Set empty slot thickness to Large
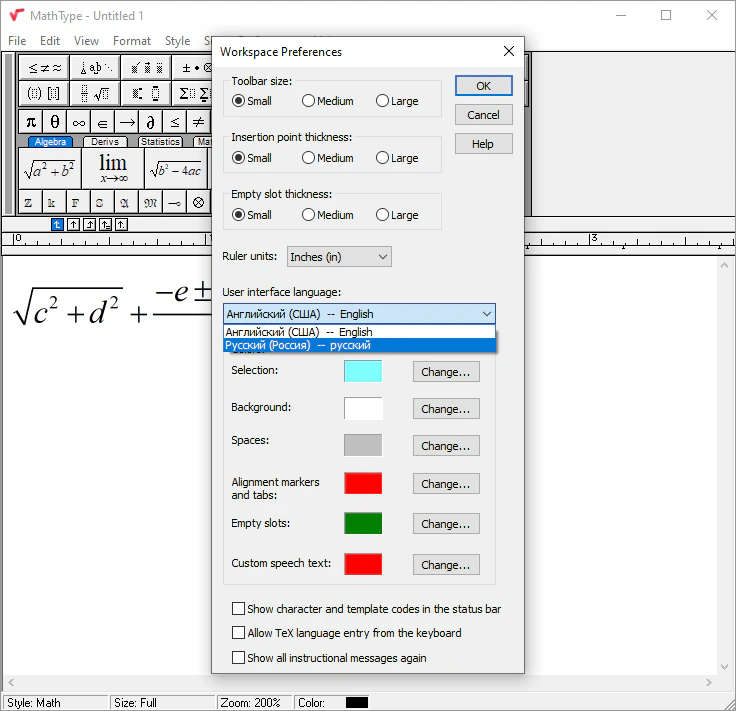 click(397, 215)
